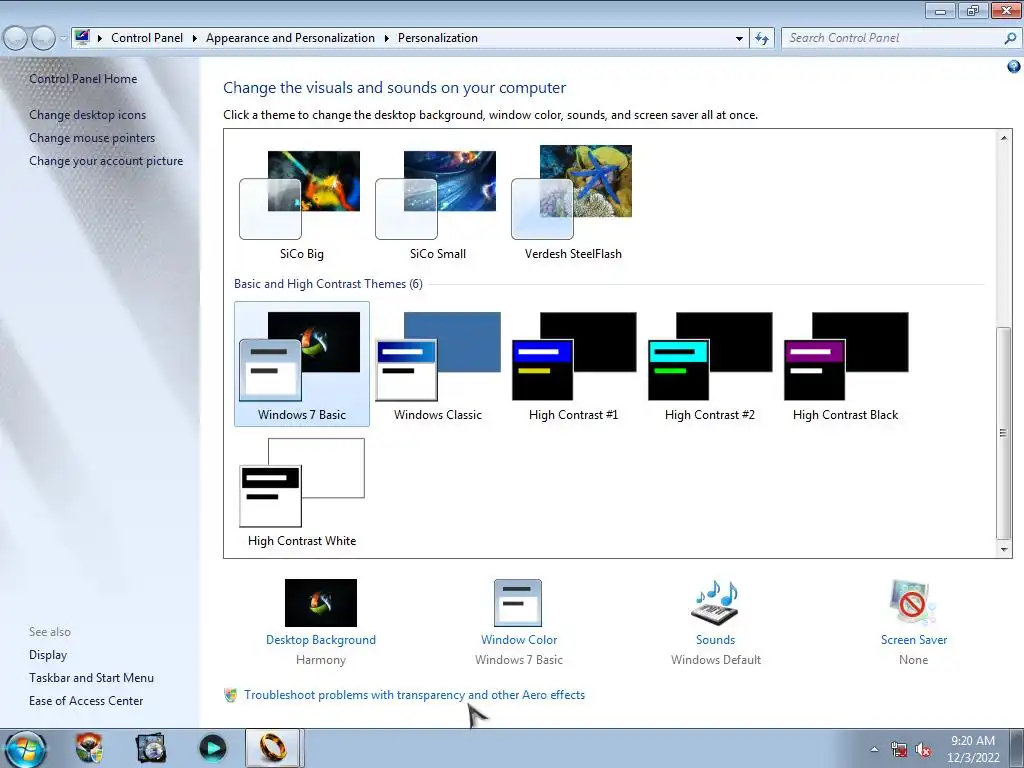Image resolution: width=1024 pixels, height=768 pixels.
Task: Open the address bar history dropdown
Action: tap(739, 39)
